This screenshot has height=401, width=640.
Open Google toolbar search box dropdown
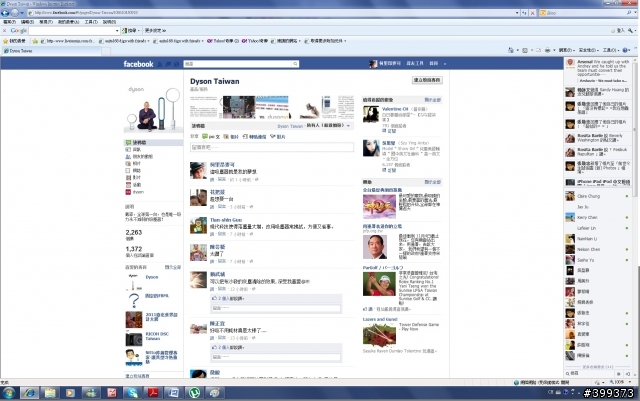(x=117, y=31)
